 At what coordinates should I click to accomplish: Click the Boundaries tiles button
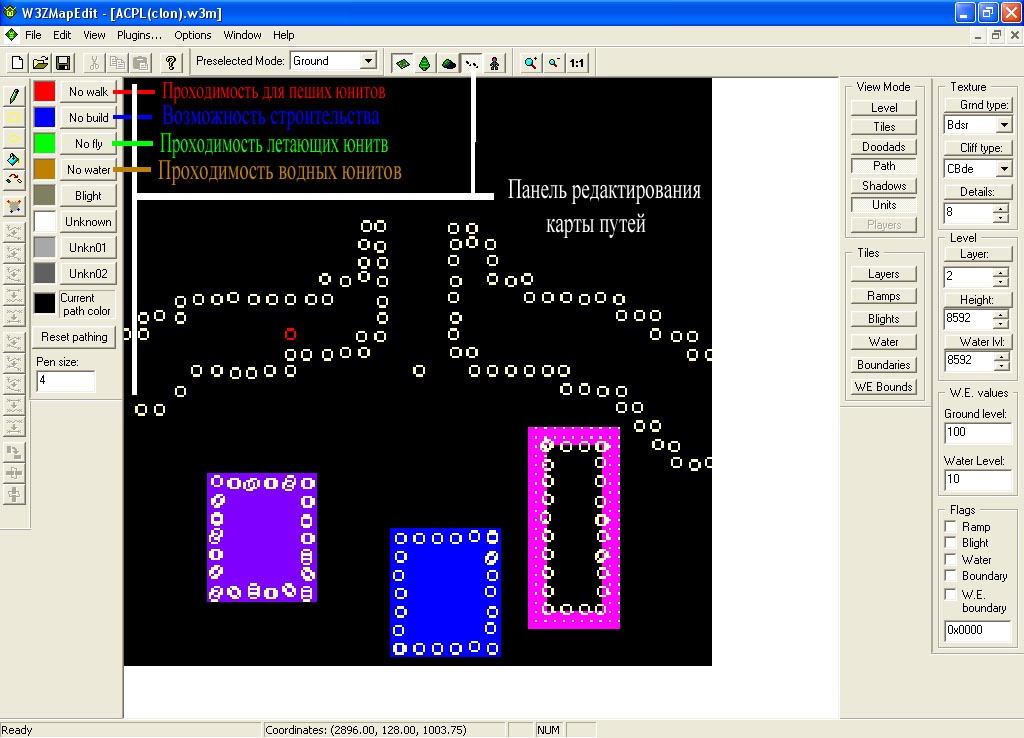(x=884, y=364)
